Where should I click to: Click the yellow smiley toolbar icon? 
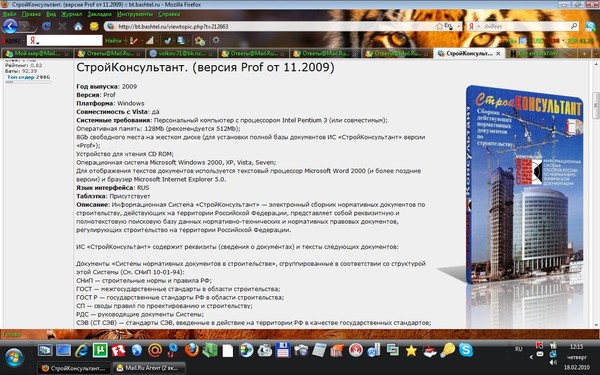coord(94,26)
